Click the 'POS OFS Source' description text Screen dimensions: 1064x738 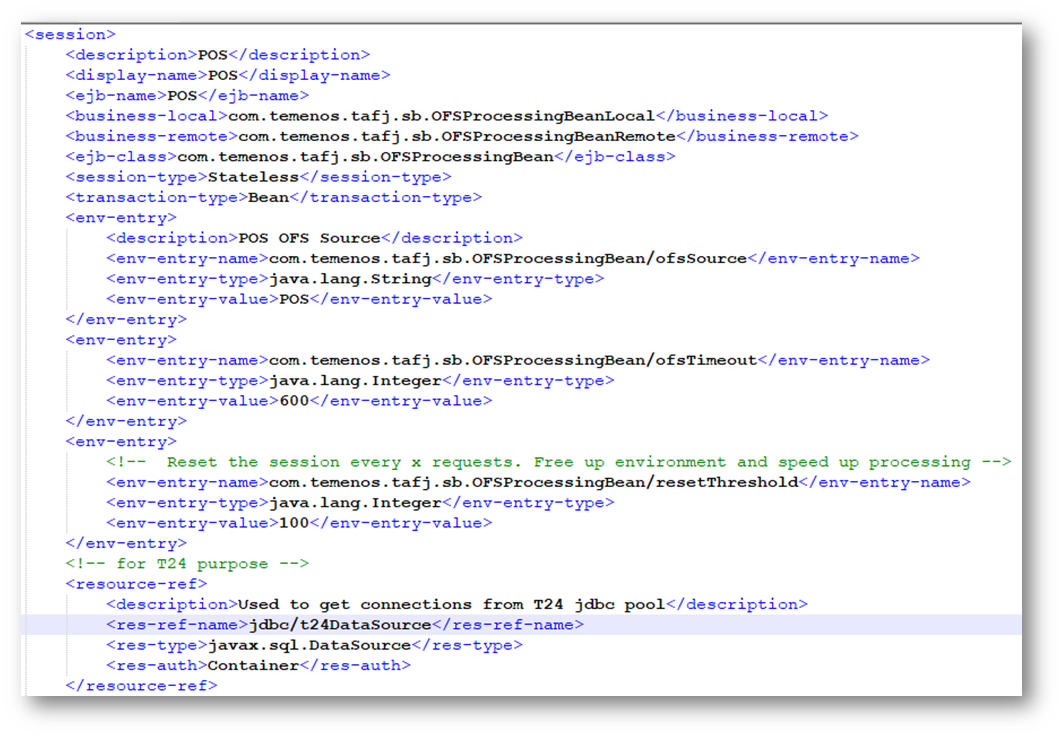coord(309,238)
